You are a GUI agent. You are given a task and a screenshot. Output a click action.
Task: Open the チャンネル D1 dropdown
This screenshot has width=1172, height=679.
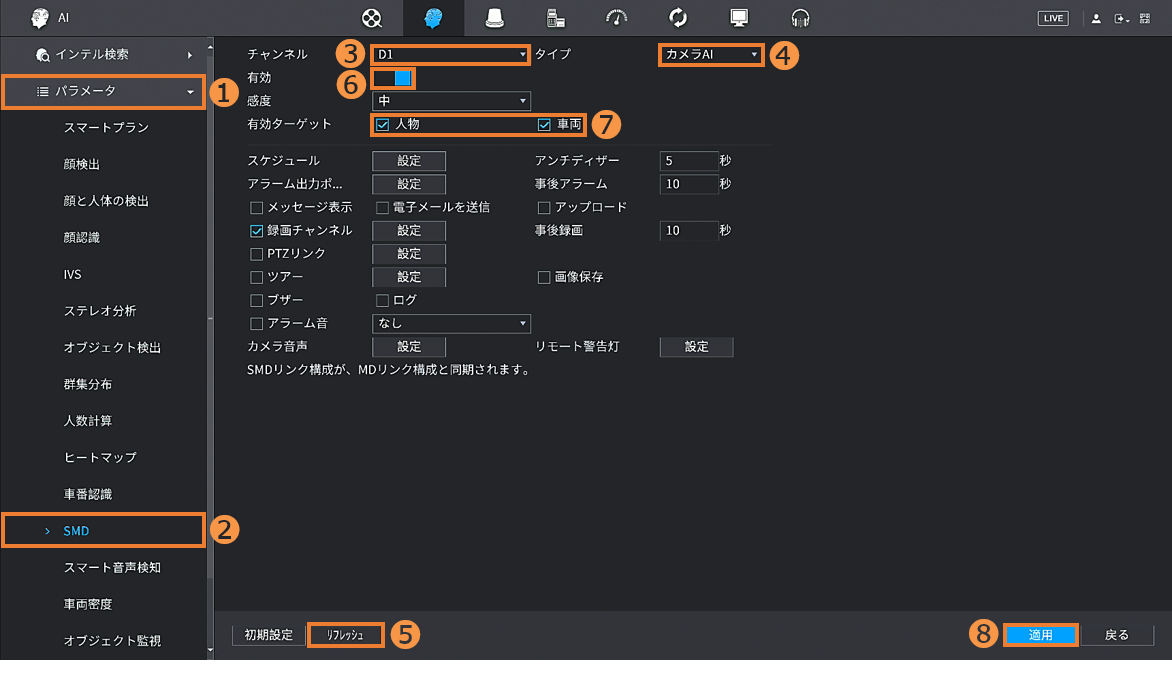[x=450, y=54]
